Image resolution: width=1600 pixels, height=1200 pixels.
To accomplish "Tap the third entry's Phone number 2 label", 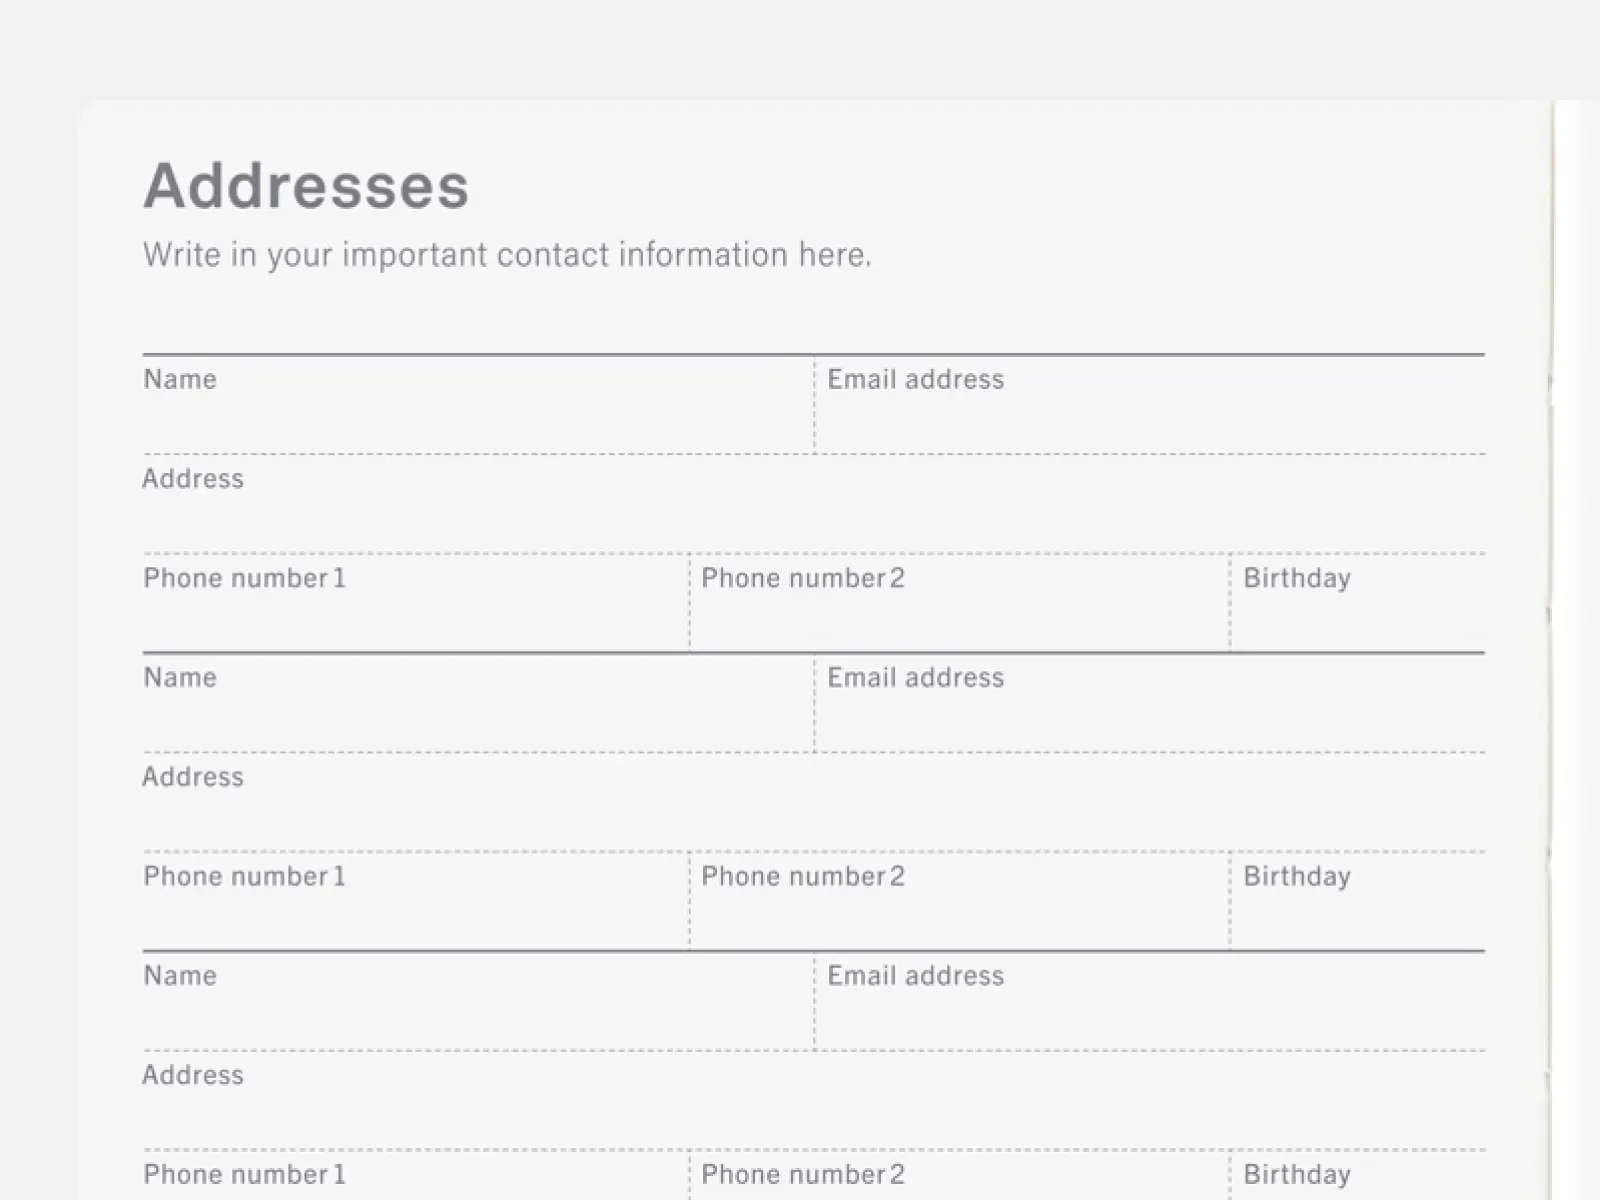I will [803, 1174].
